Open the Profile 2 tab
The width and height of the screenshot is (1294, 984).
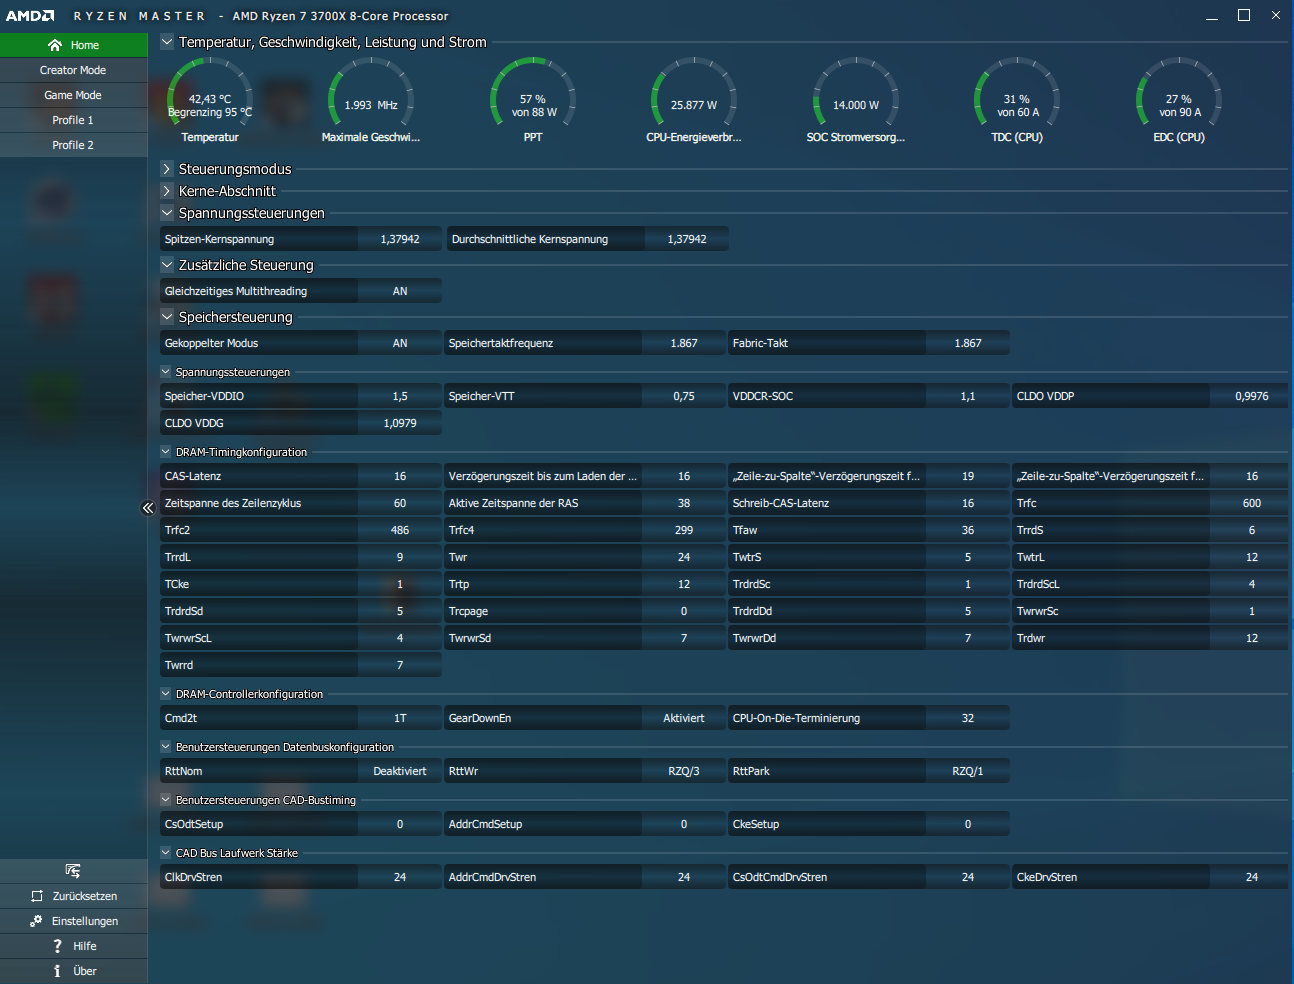74,145
